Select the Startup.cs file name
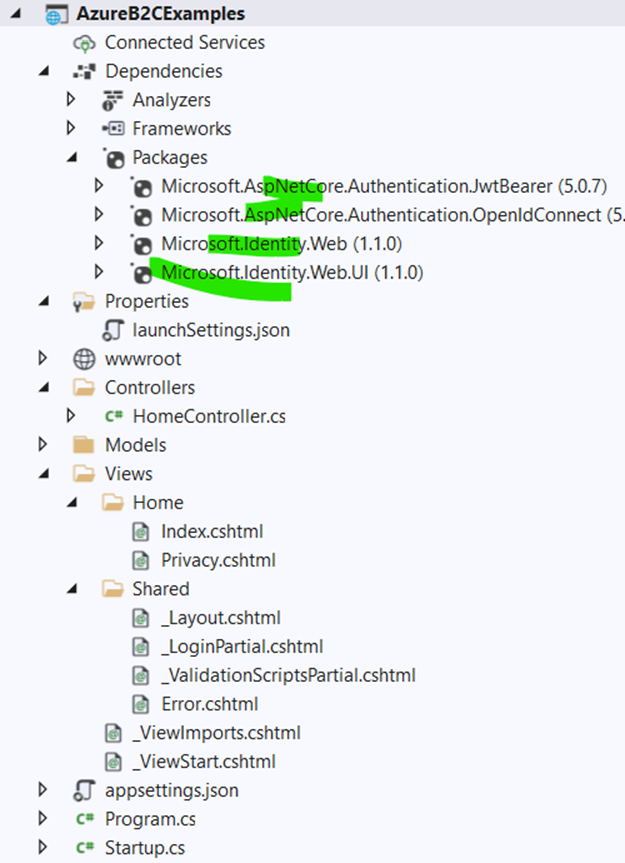Image resolution: width=625 pixels, height=863 pixels. [145, 849]
